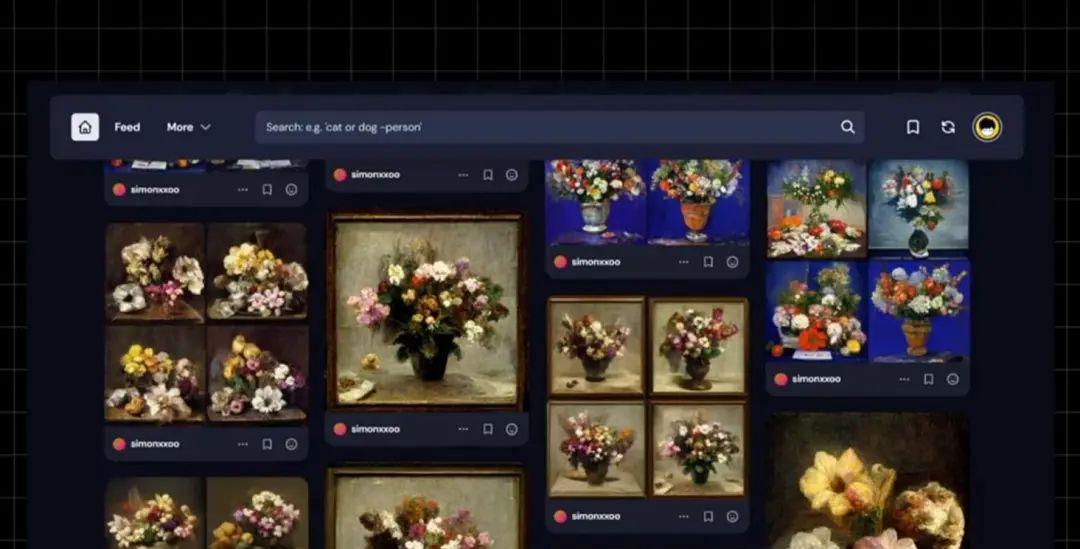
Task: Click red avatar dot beside simonxxoo under beige bouquets
Action: (560, 516)
